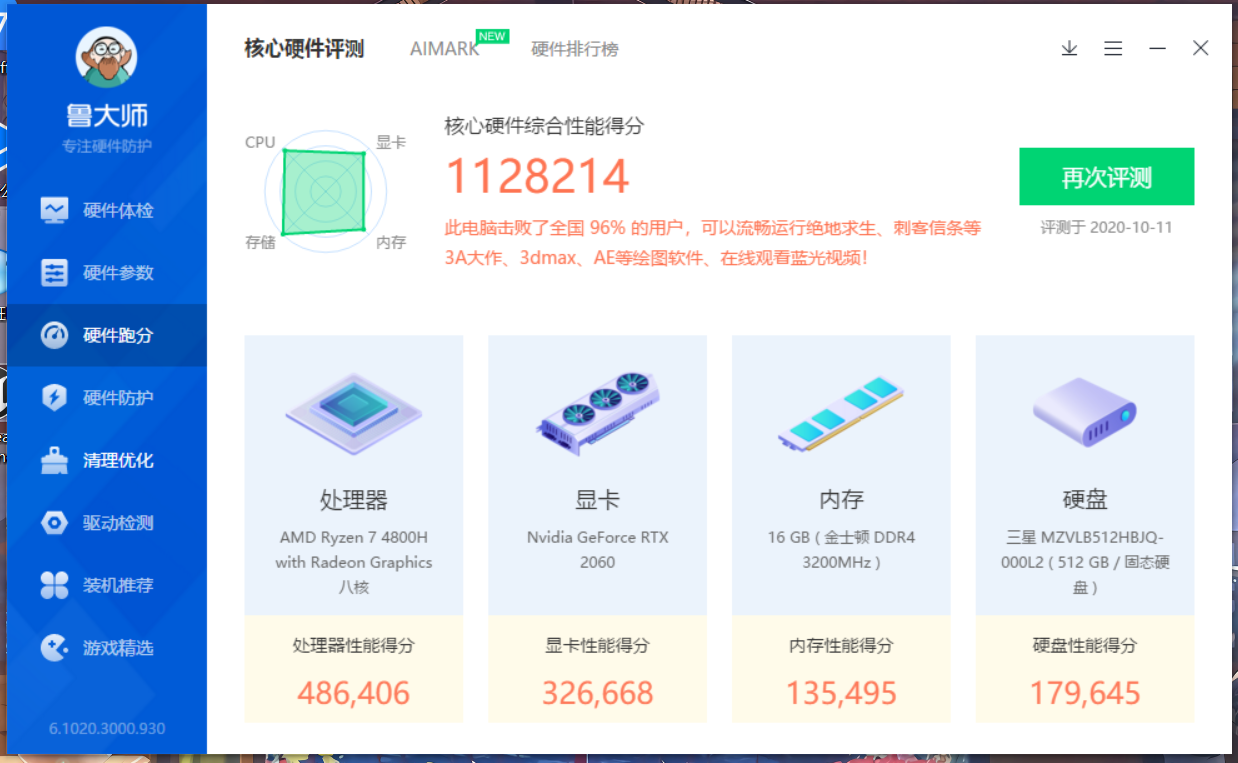Click the 三星 MZVLB512HBJQ disk text
Image resolution: width=1238 pixels, height=763 pixels.
click(1085, 562)
